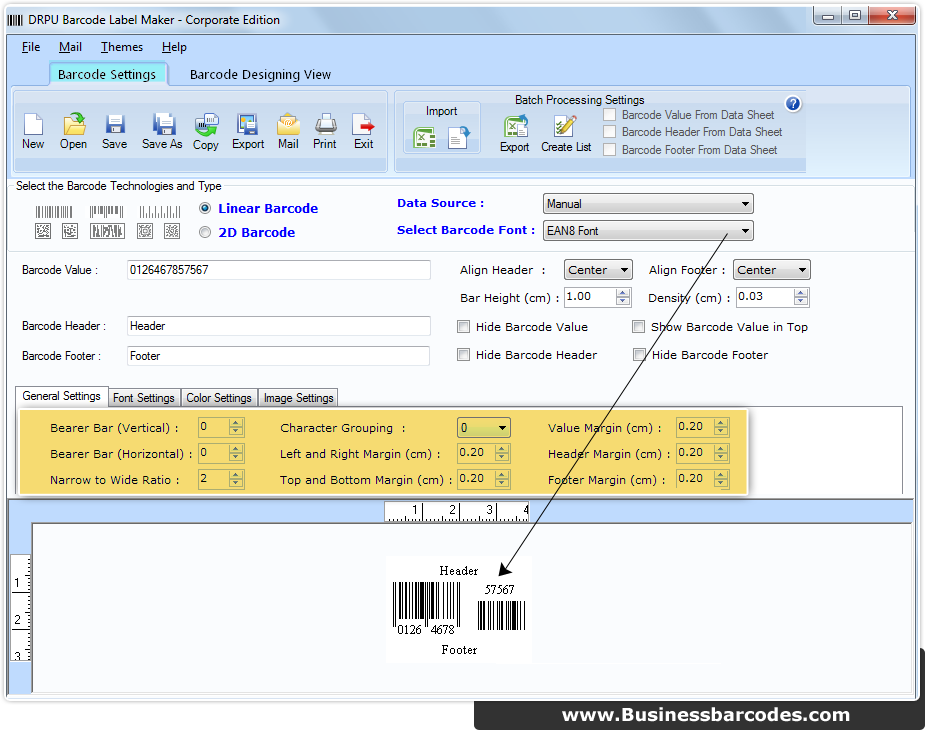
Task: Increase Bar Height with the up arrow
Action: click(x=623, y=293)
